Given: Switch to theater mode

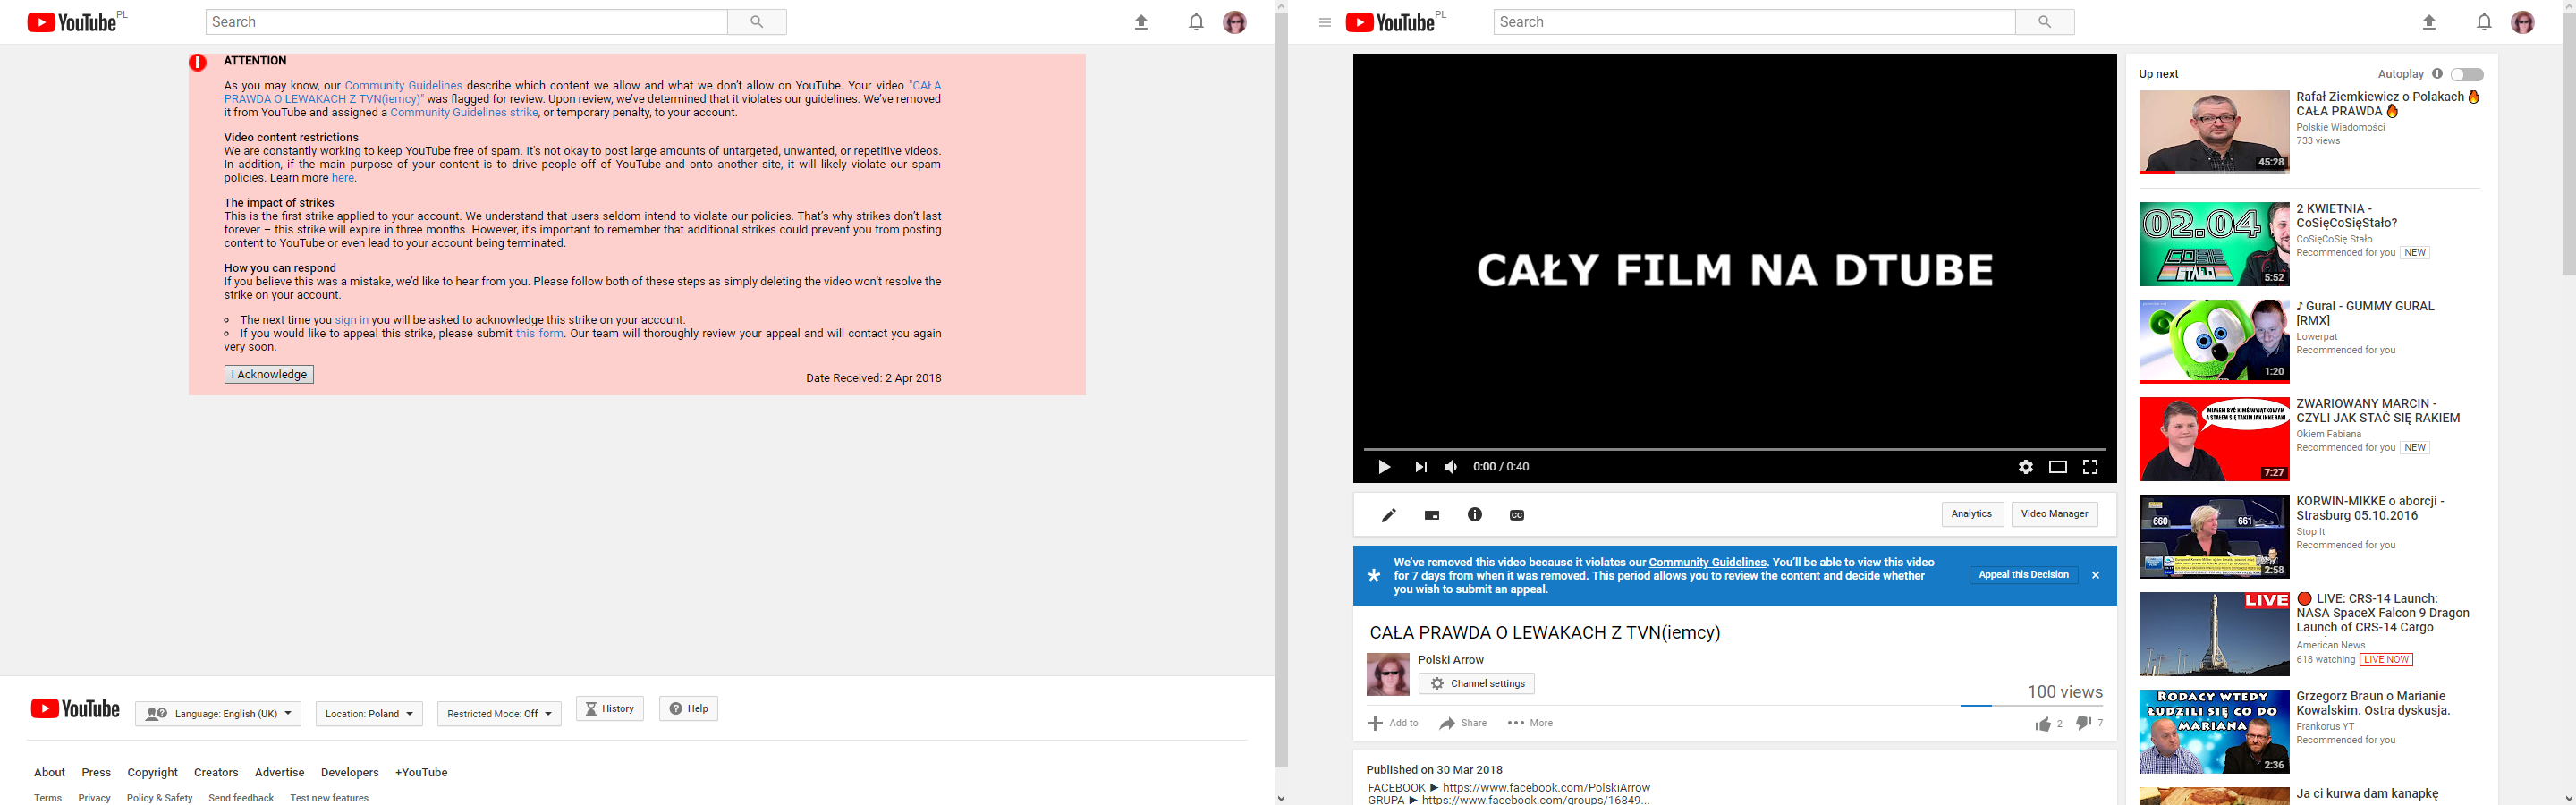Looking at the screenshot, I should pyautogui.click(x=2058, y=467).
